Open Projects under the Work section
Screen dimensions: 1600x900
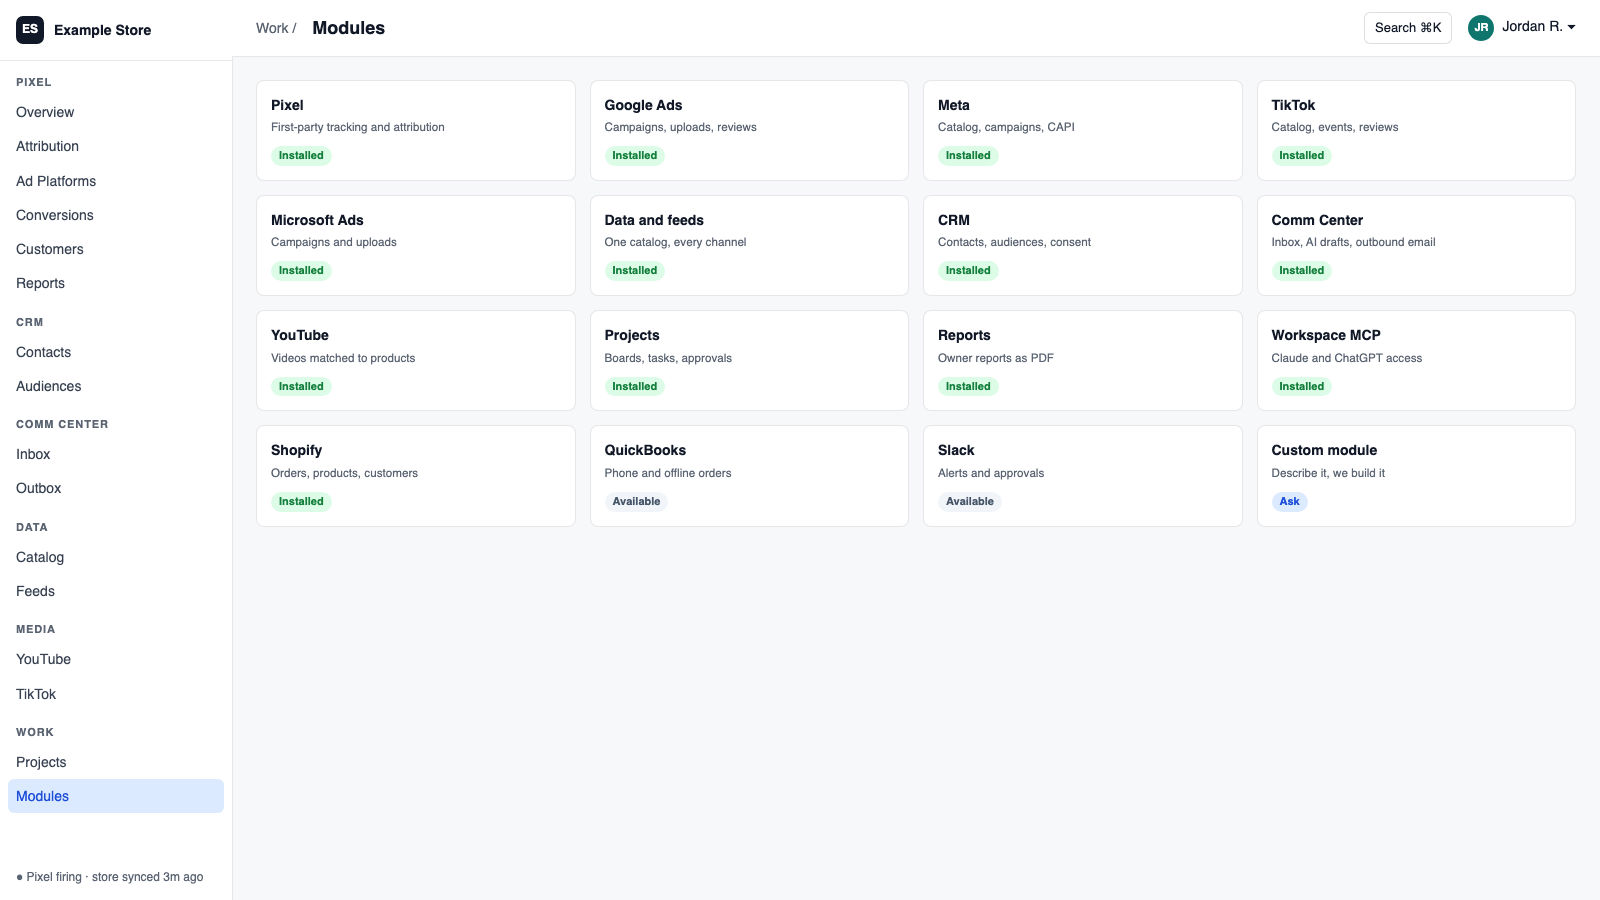point(116,762)
